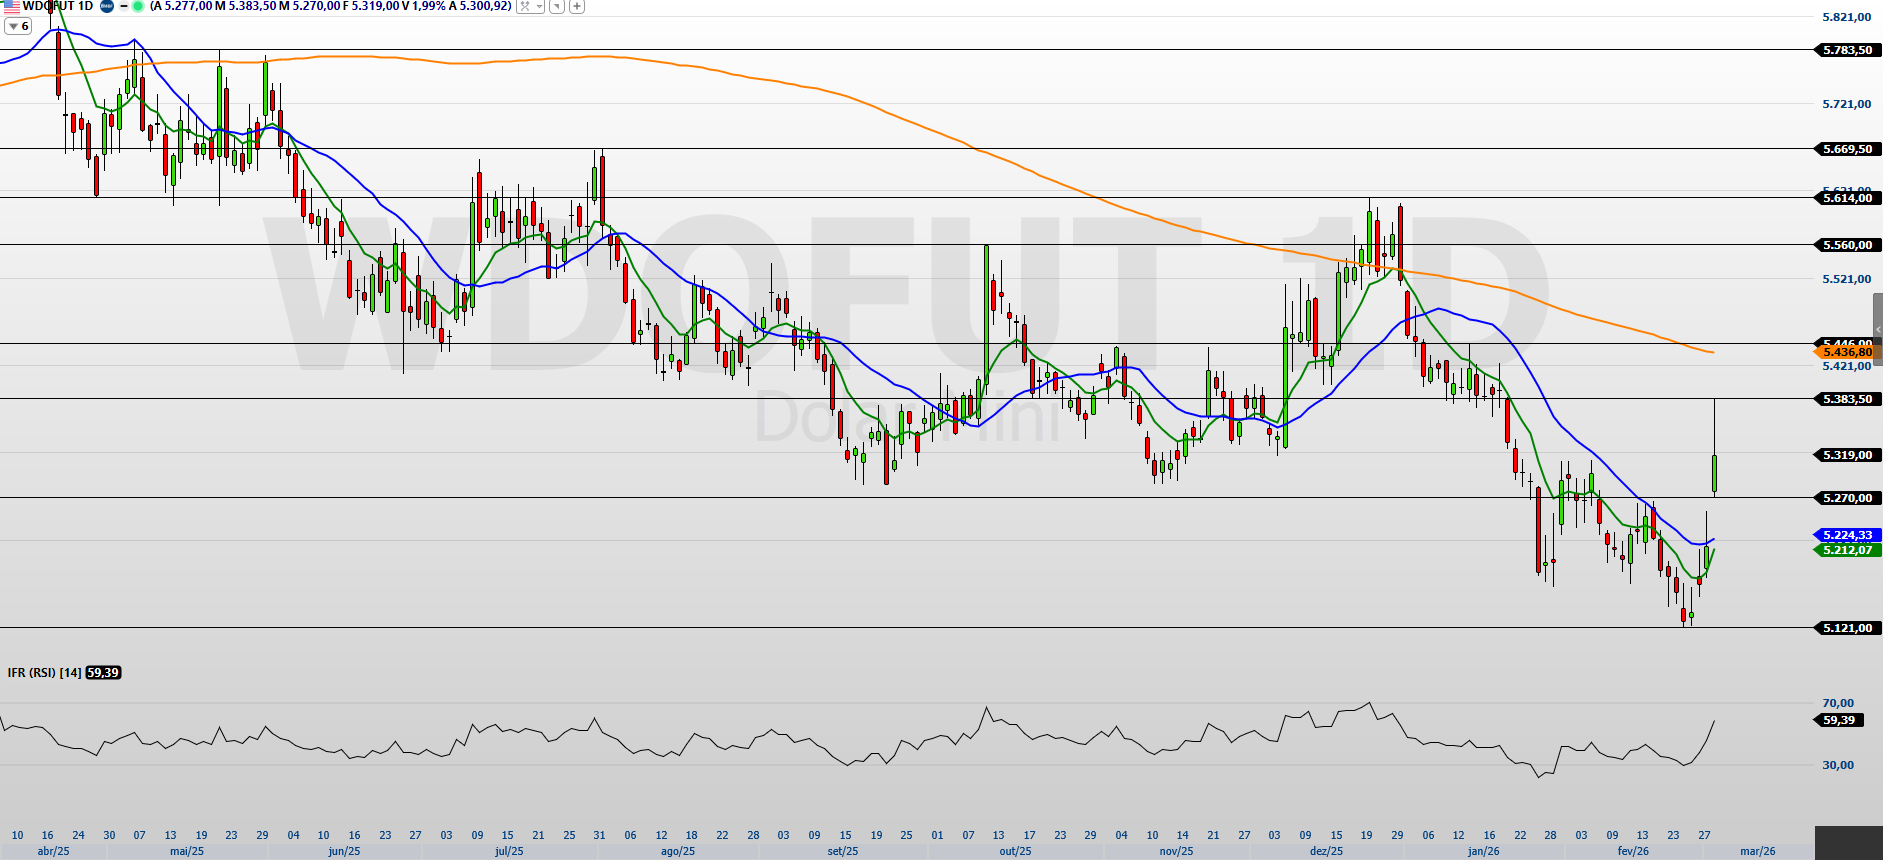The image size is (1883, 860).
Task: Open the dropdown arrow next to the tools icon
Action: [x=539, y=6]
